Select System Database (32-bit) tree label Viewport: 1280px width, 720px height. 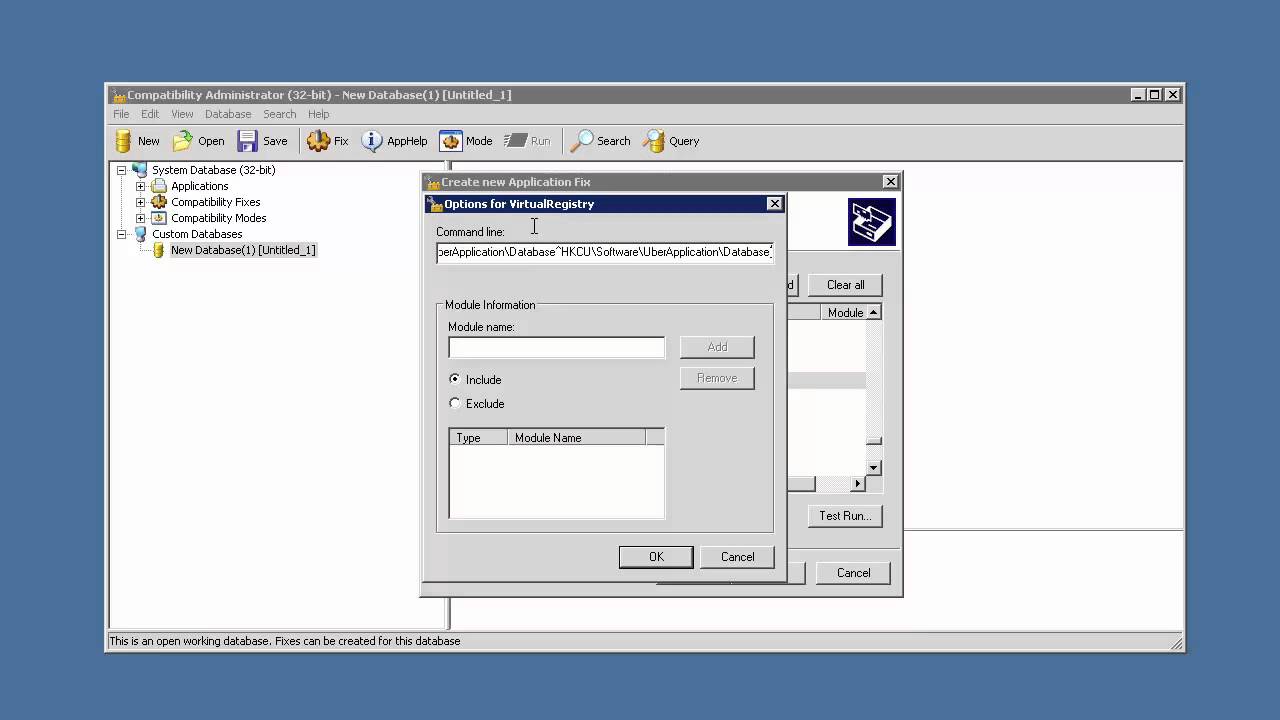coord(213,170)
